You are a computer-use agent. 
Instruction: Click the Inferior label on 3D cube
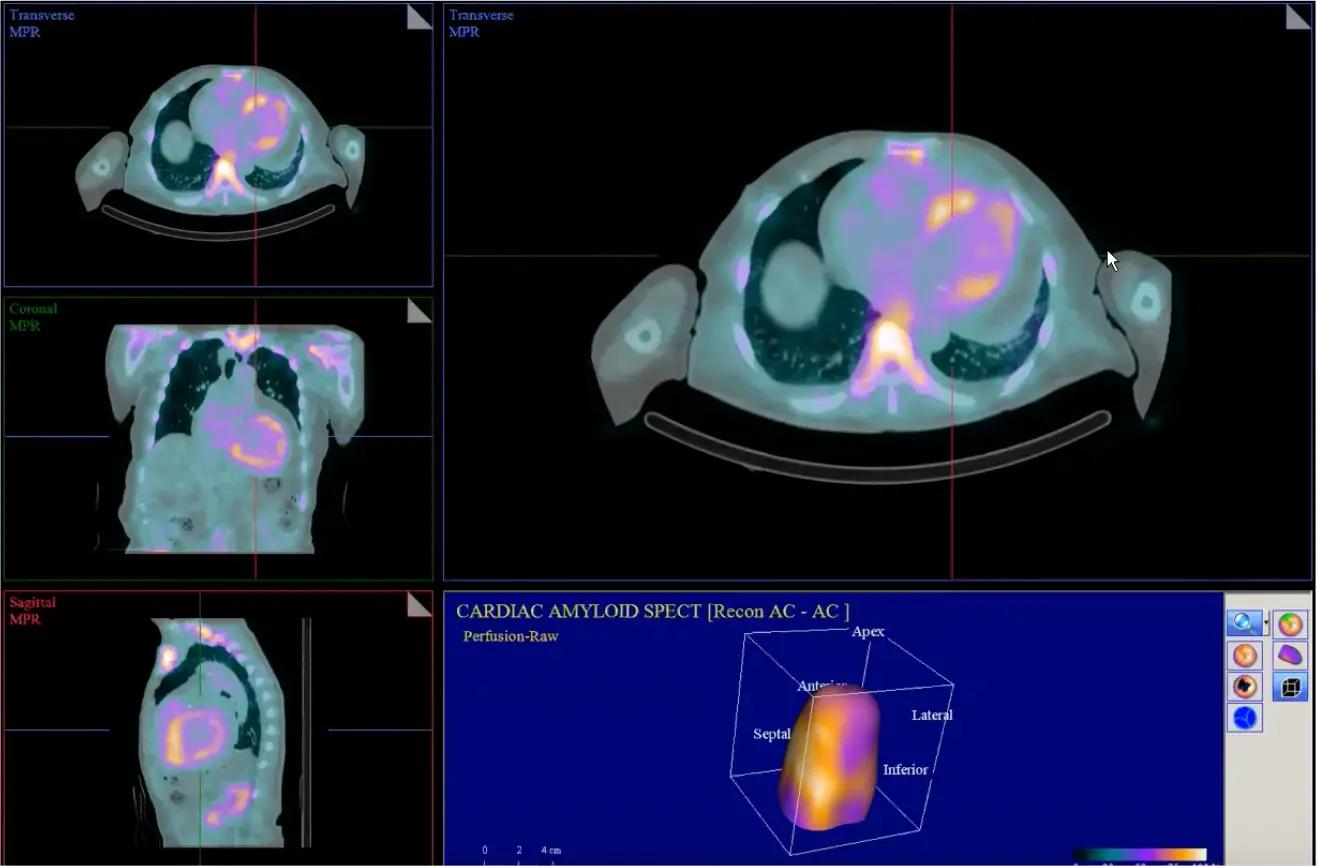[905, 769]
